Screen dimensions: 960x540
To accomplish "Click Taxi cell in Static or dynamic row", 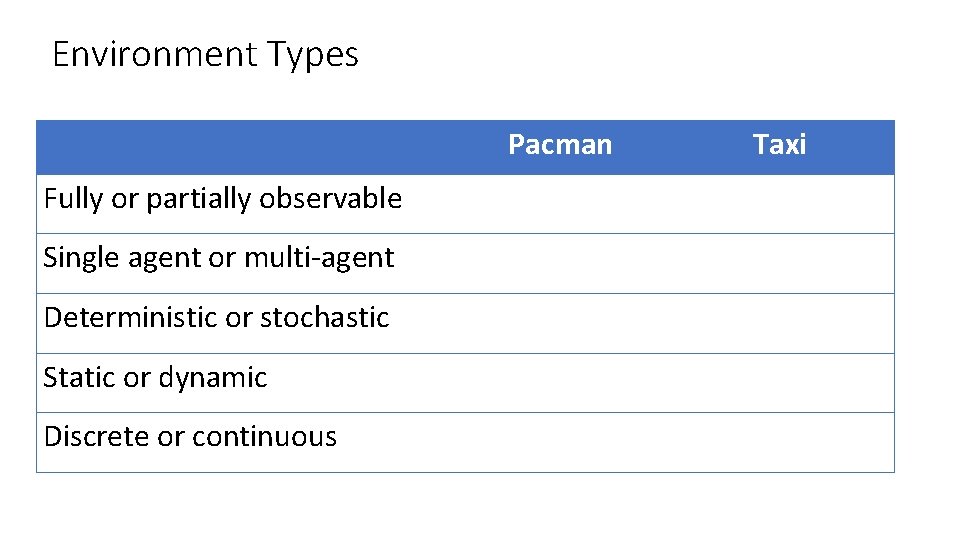I will pyautogui.click(x=779, y=382).
